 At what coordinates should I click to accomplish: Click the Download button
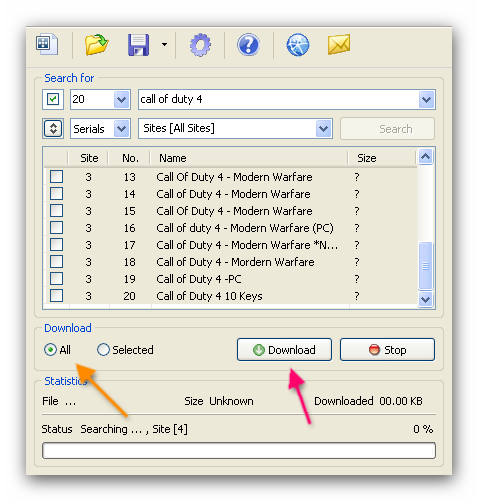click(x=284, y=350)
